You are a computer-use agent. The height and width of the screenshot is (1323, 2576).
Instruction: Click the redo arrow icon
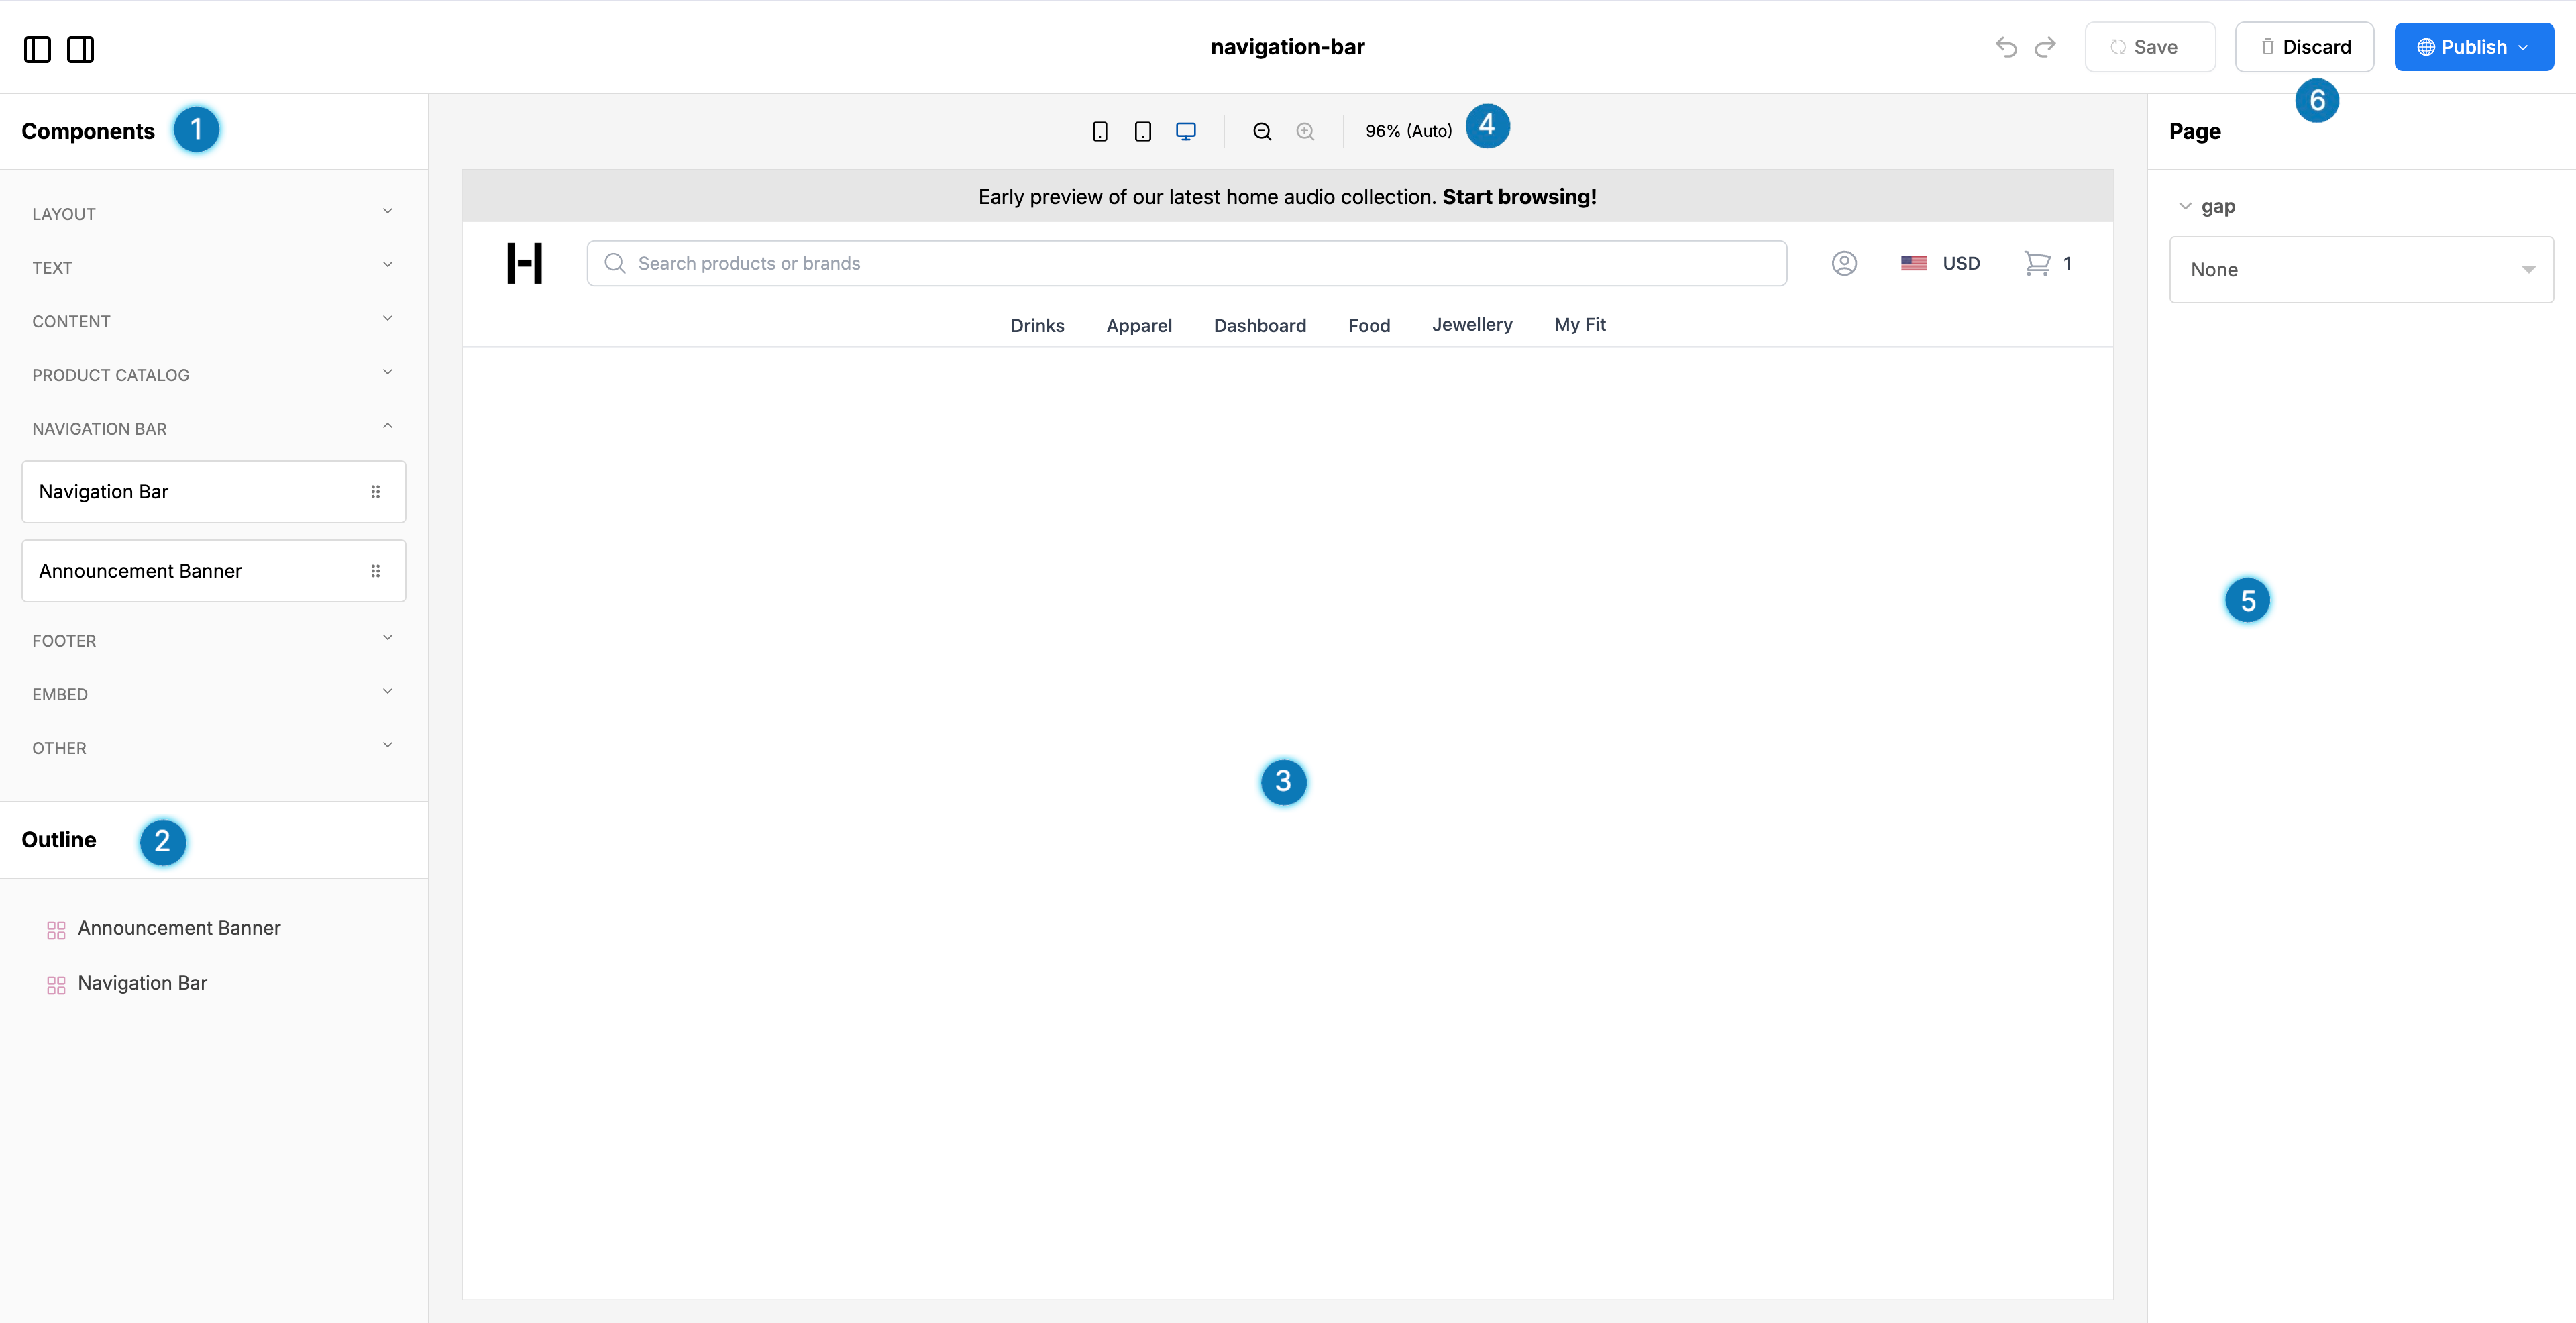coord(2045,47)
